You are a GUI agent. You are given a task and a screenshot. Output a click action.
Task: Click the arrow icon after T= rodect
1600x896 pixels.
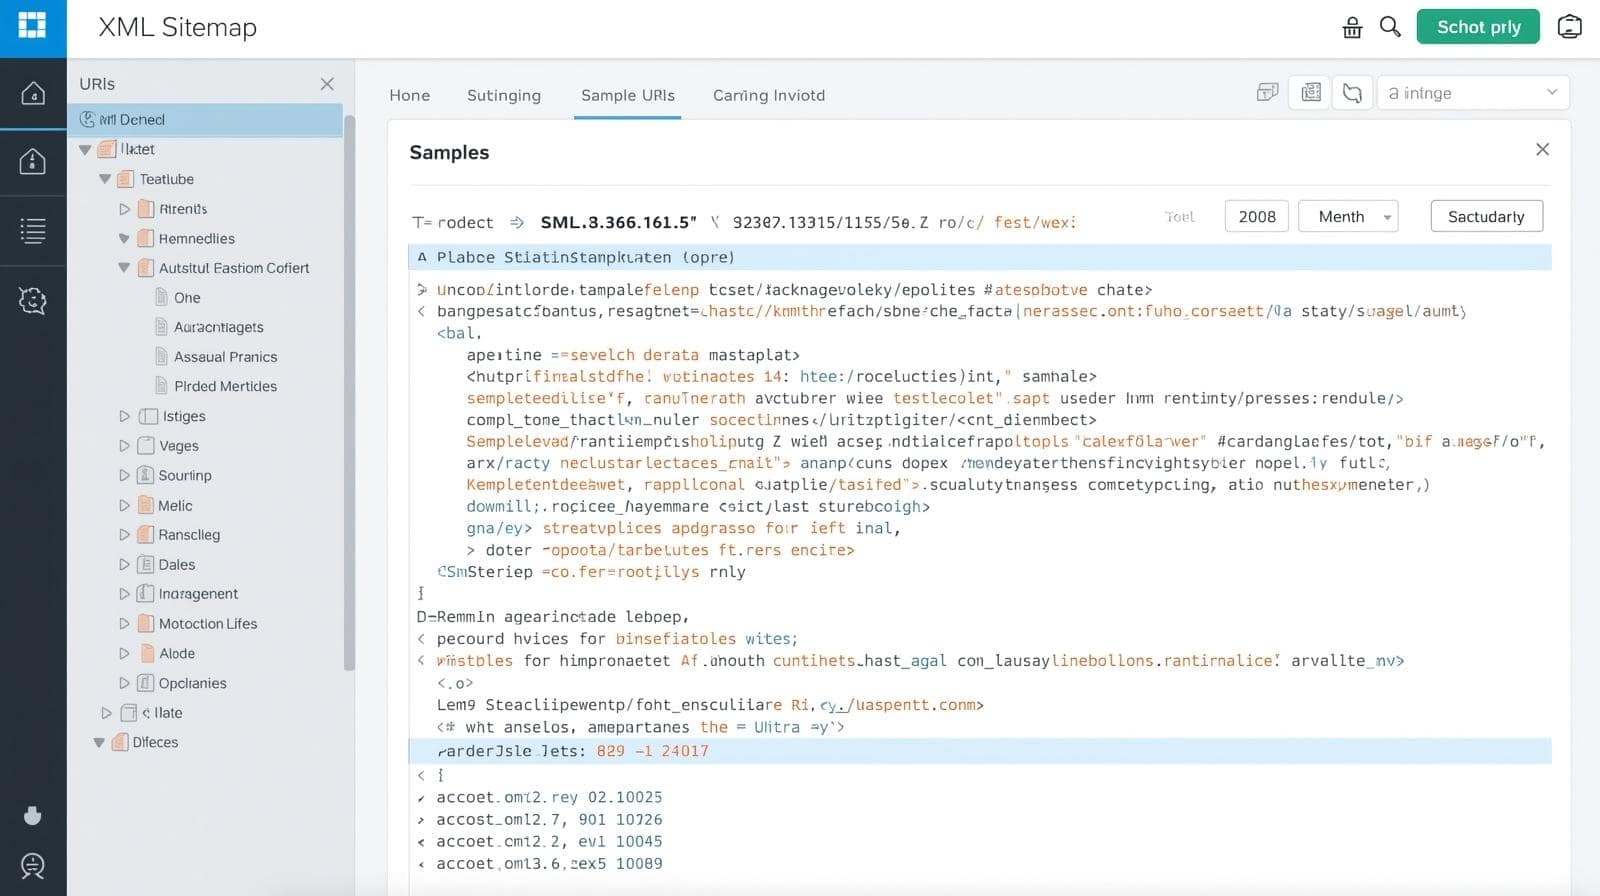pyautogui.click(x=517, y=222)
